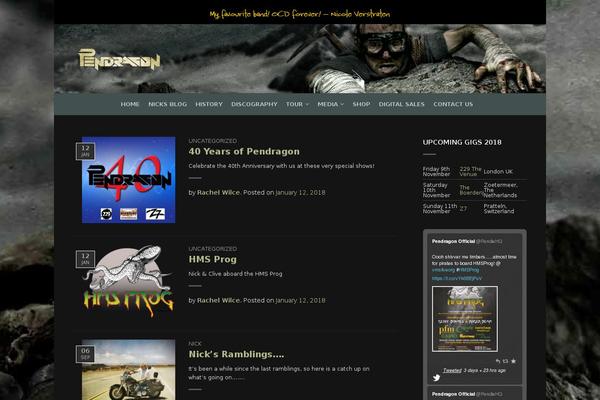This screenshot has height=400, width=600.
Task: Open the DIGITAL SALES page
Action: point(401,104)
